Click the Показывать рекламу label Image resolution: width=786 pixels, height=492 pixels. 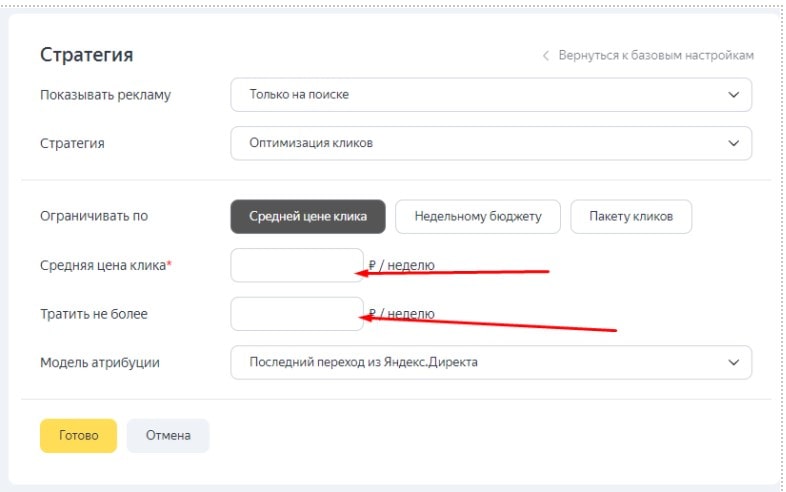pos(105,95)
